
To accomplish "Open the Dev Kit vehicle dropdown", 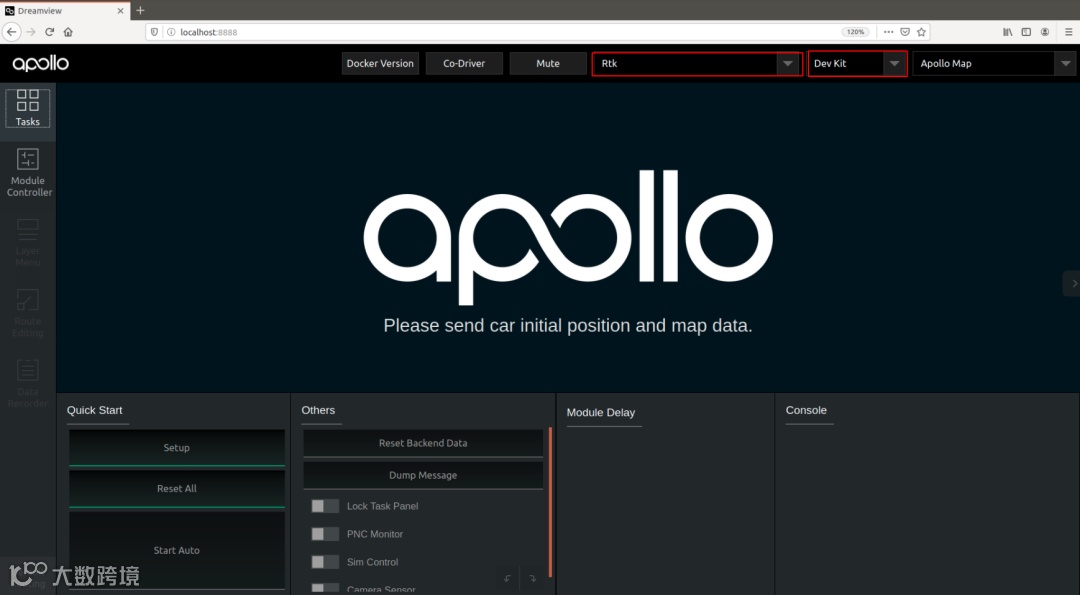I will (x=857, y=63).
